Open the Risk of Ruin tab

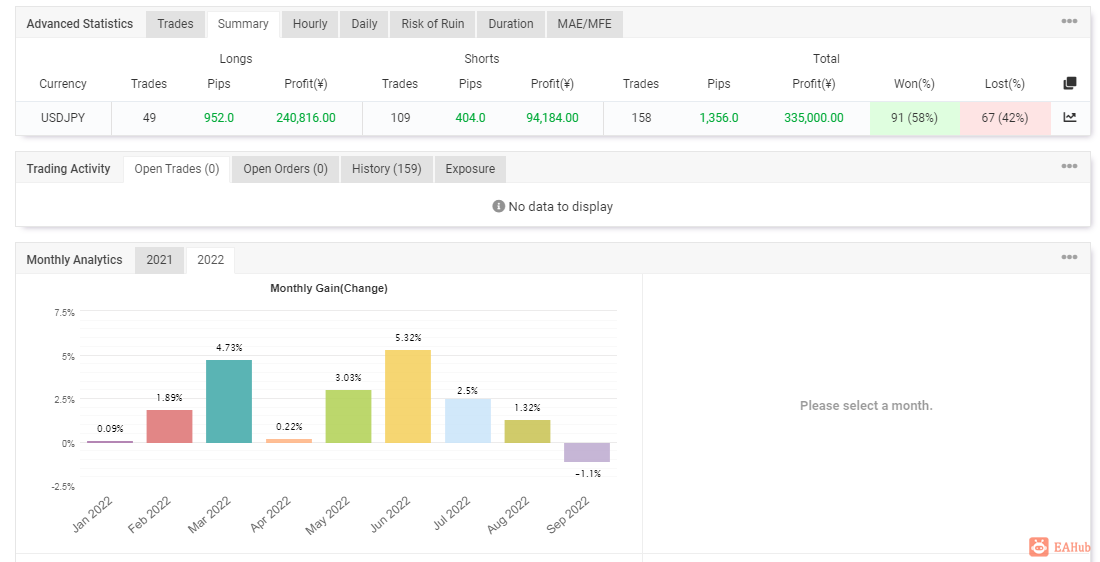[432, 24]
